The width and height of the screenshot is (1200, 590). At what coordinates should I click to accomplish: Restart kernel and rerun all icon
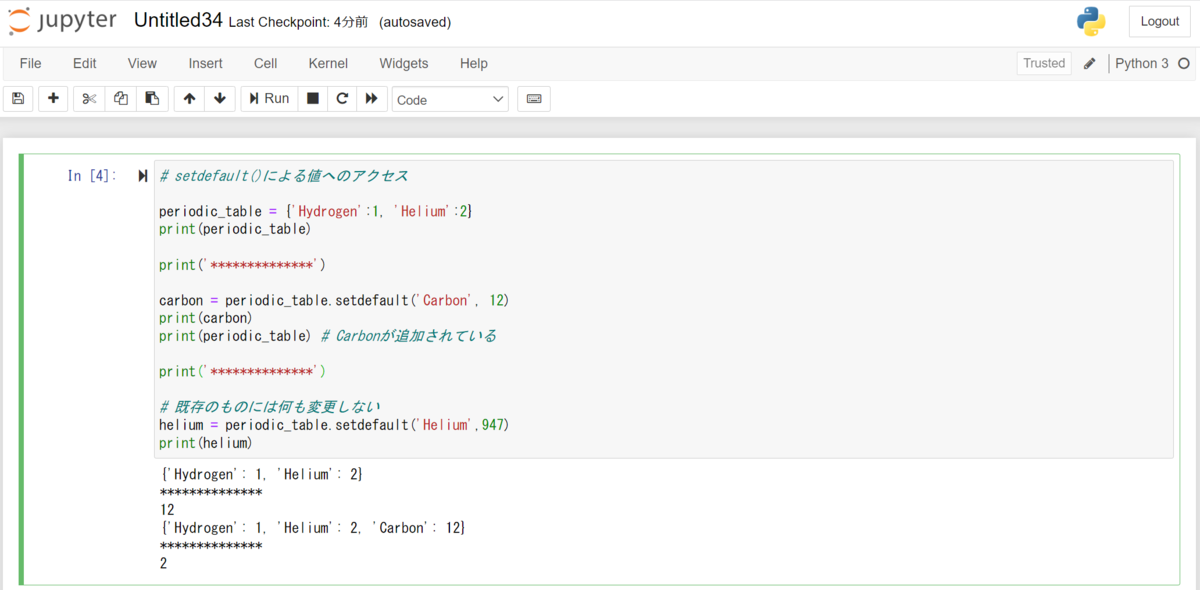(372, 99)
